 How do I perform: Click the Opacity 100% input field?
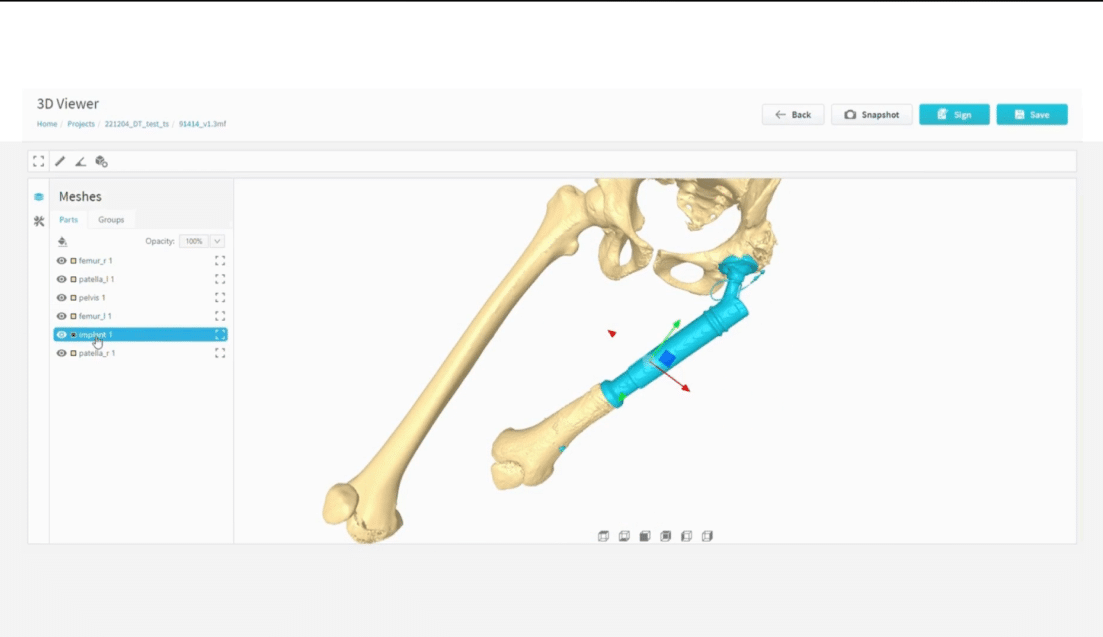194,241
